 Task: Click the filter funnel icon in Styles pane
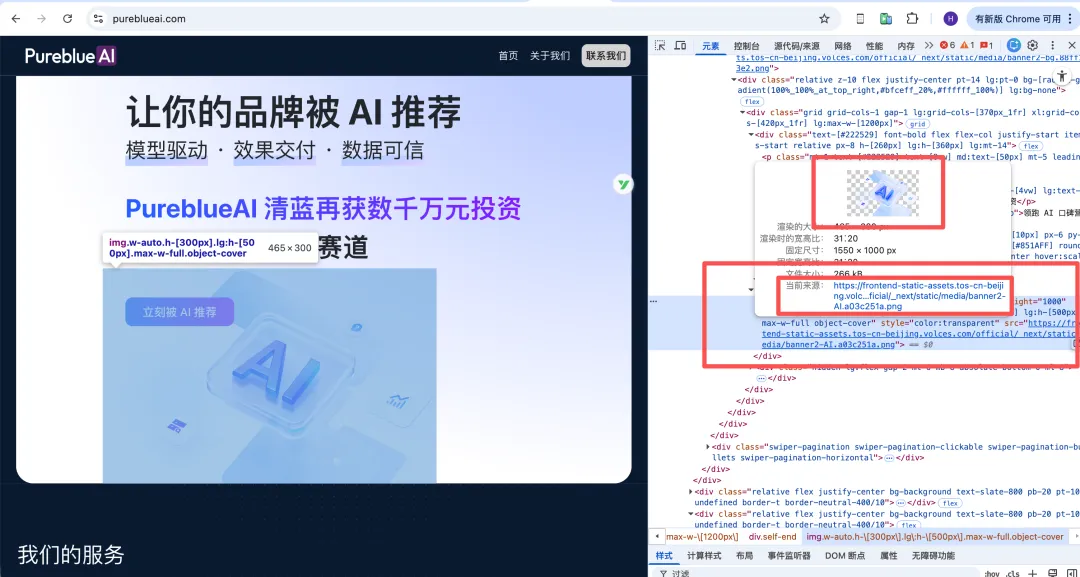[x=664, y=573]
